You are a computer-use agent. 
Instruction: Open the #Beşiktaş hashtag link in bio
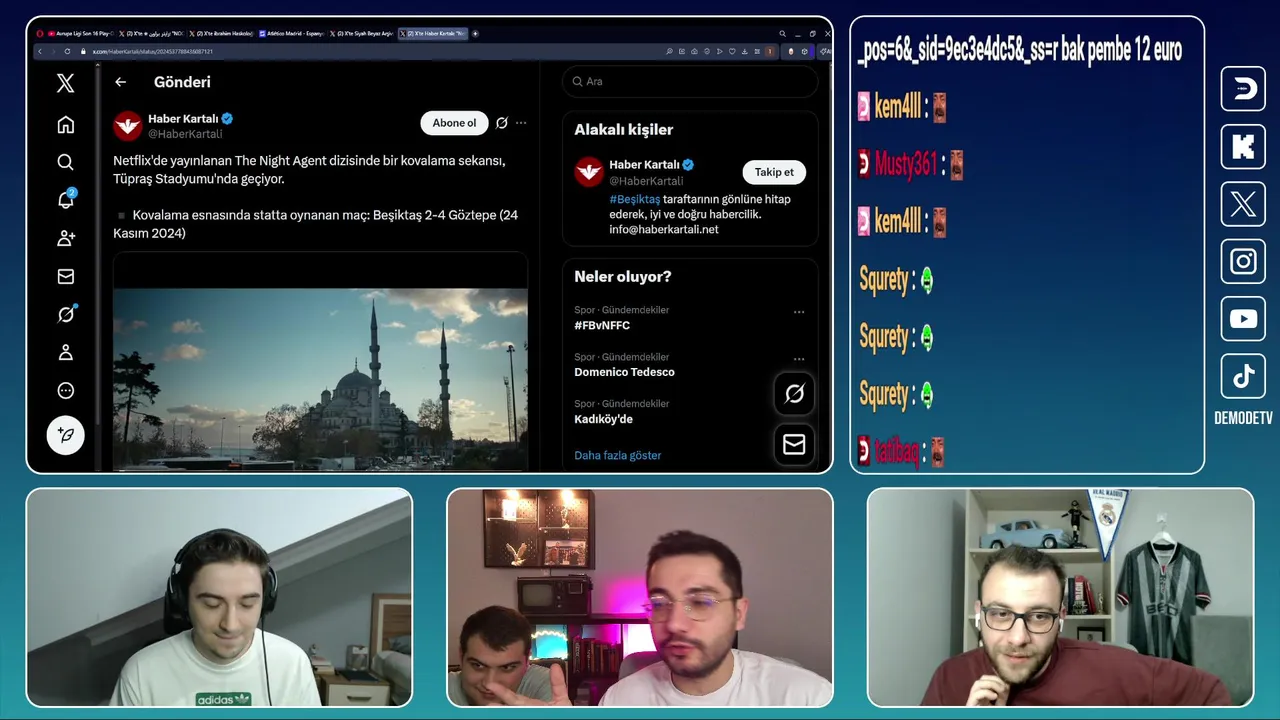[x=634, y=199]
